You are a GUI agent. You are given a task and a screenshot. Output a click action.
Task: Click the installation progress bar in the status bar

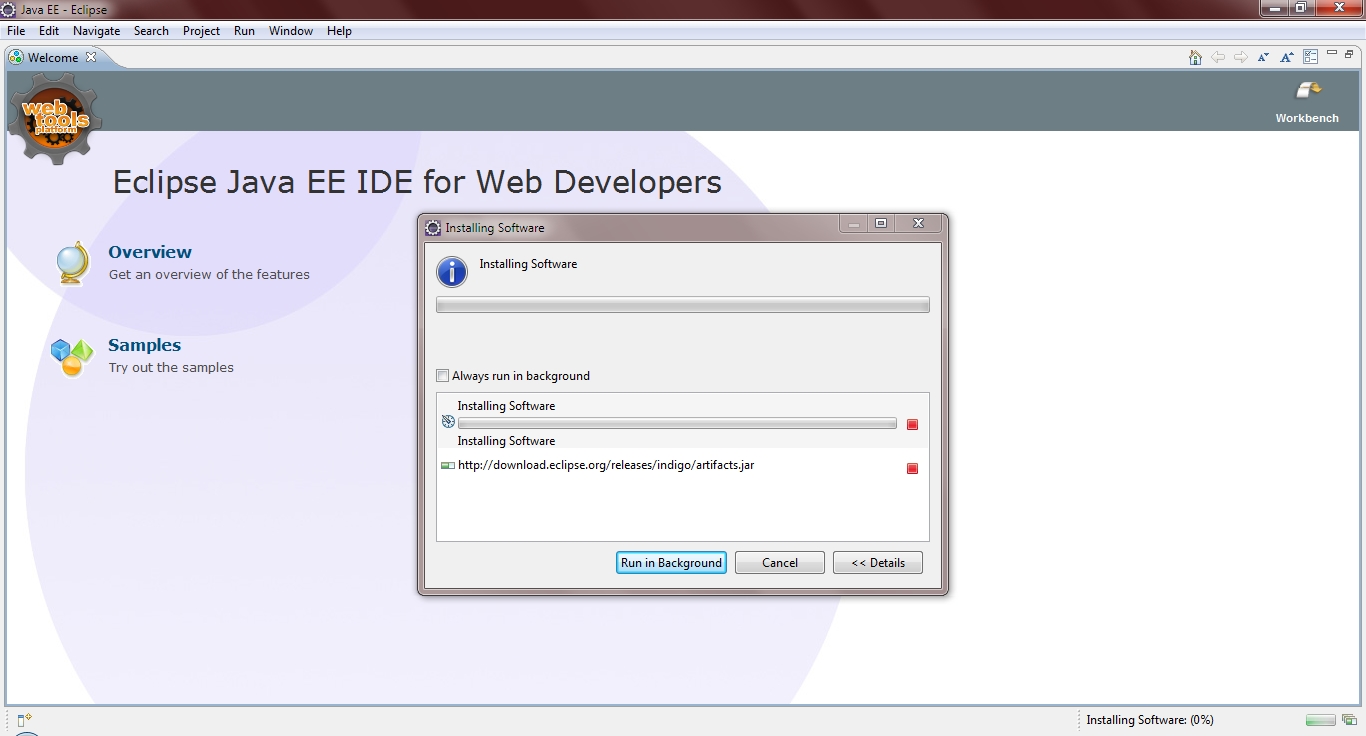1320,719
